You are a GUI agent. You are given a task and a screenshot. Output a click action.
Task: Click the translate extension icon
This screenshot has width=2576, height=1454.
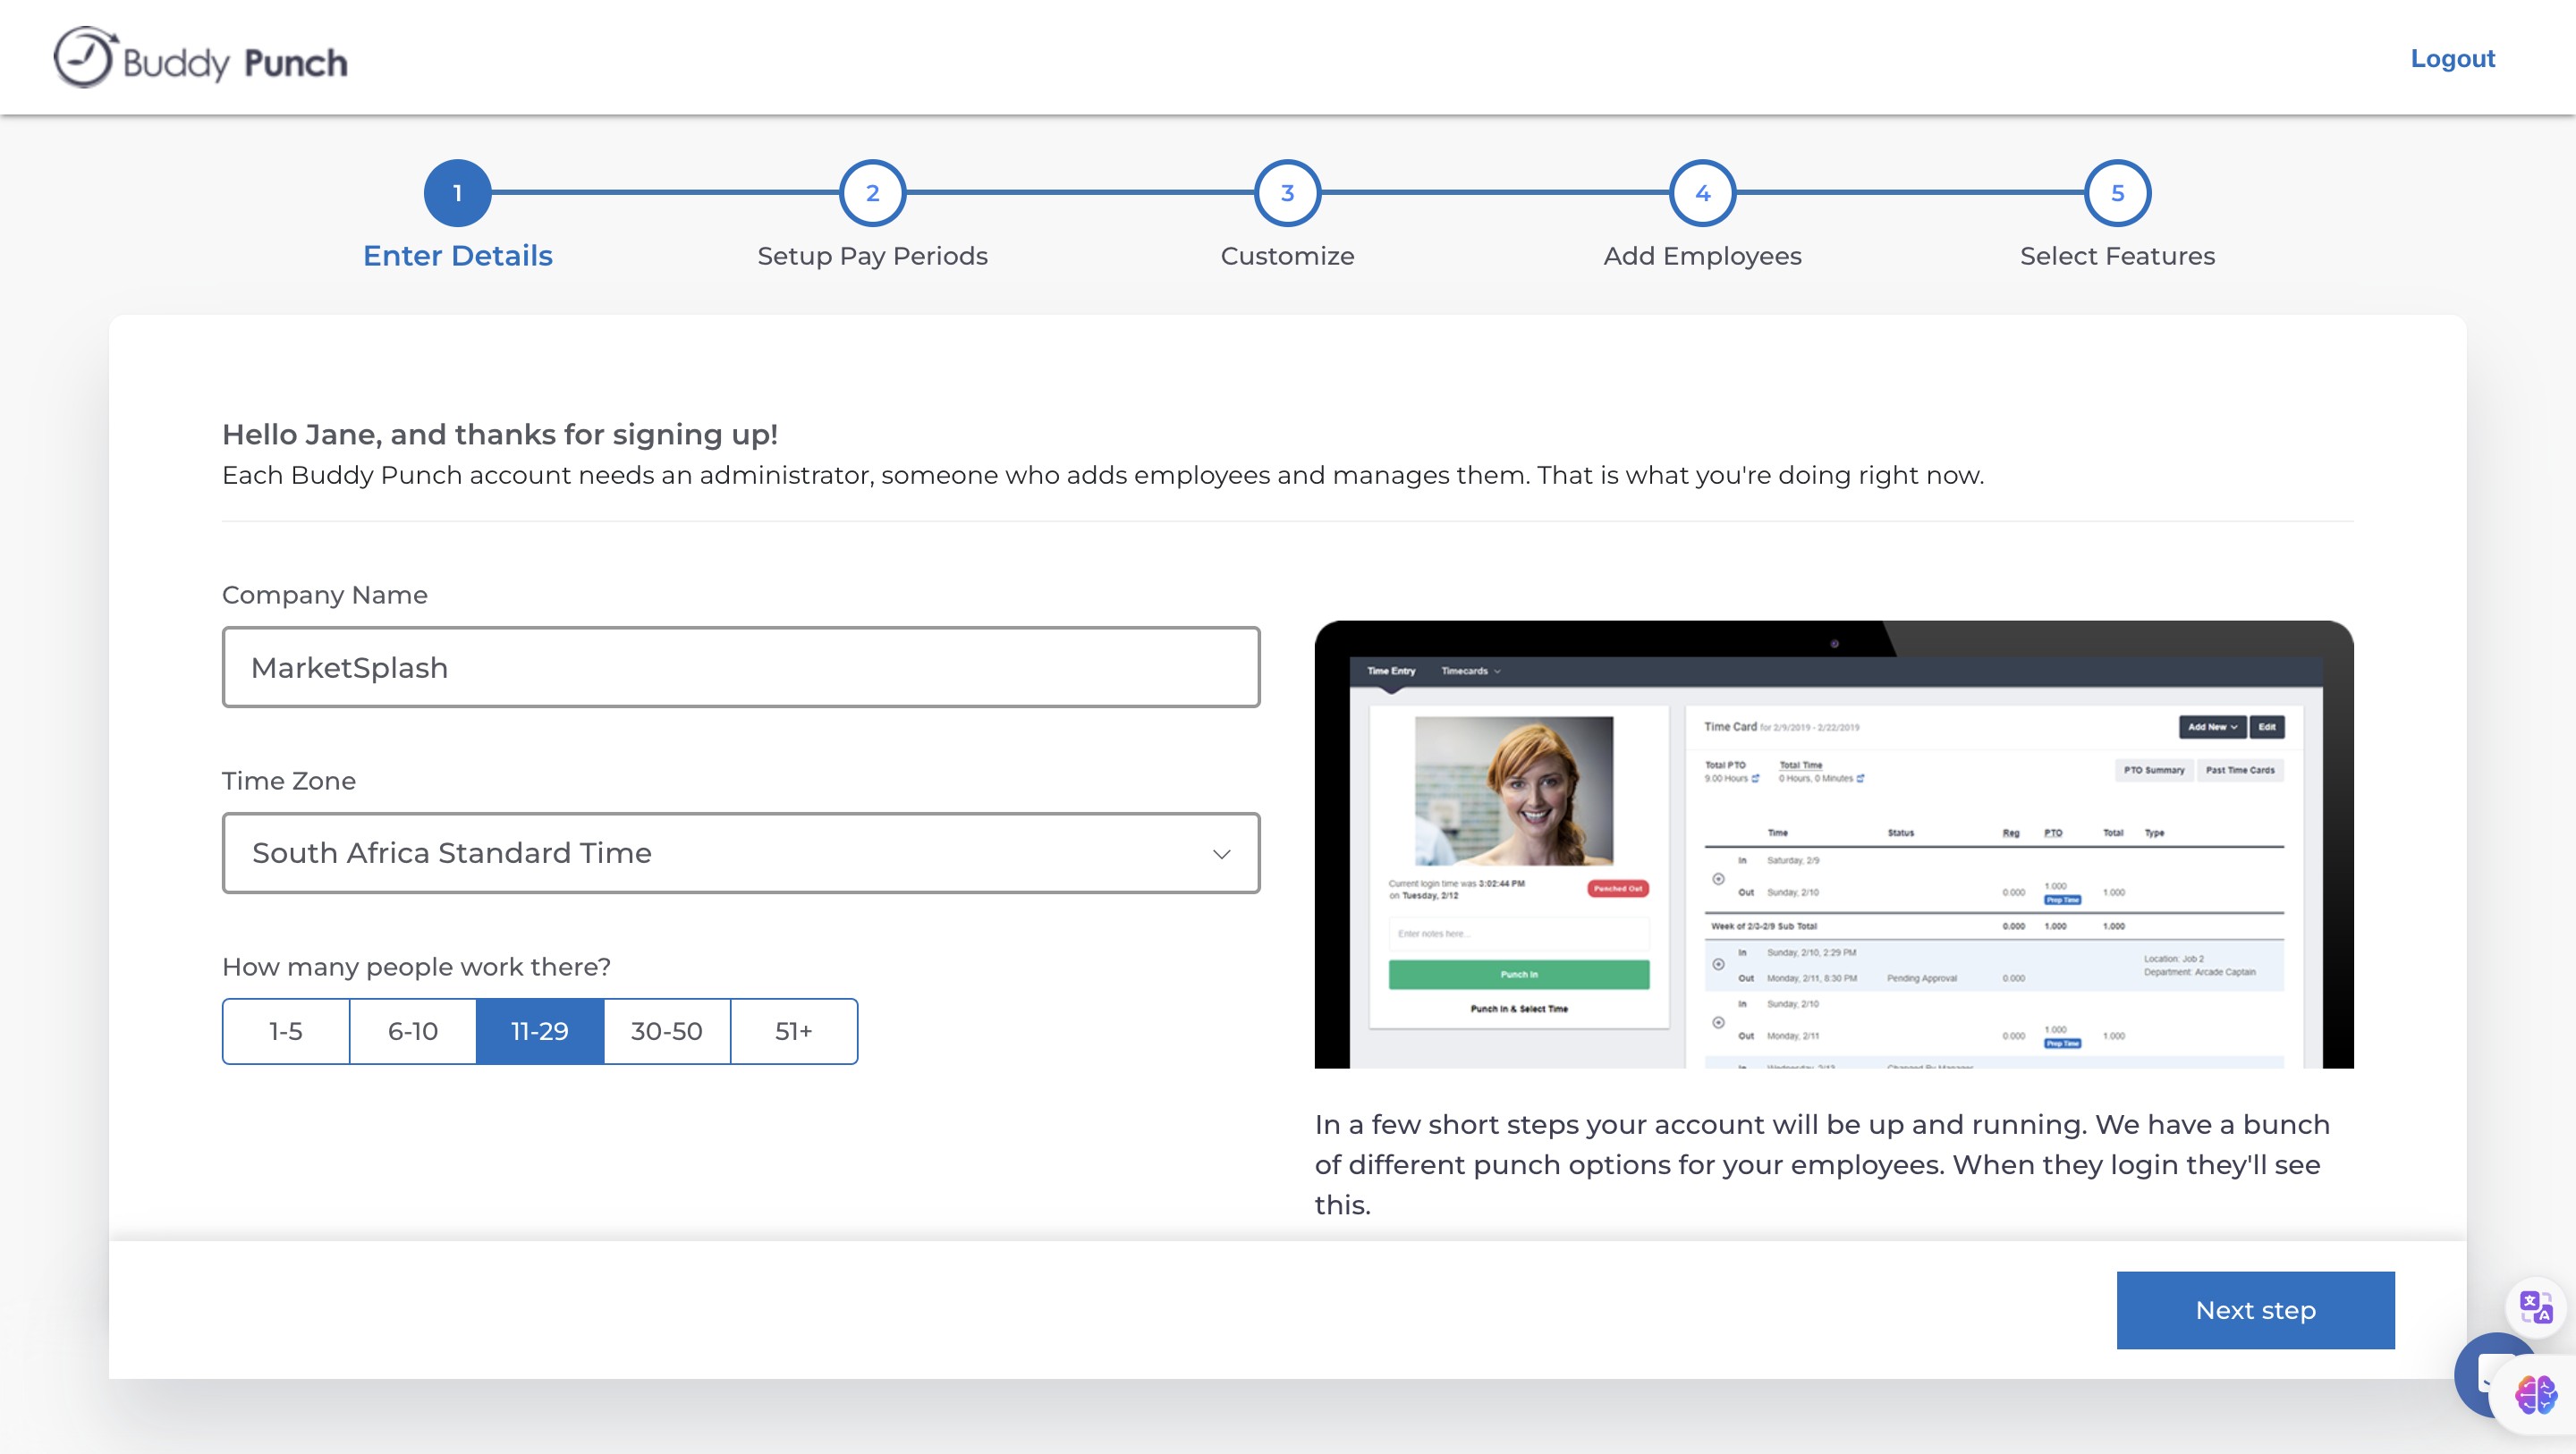(2535, 1306)
